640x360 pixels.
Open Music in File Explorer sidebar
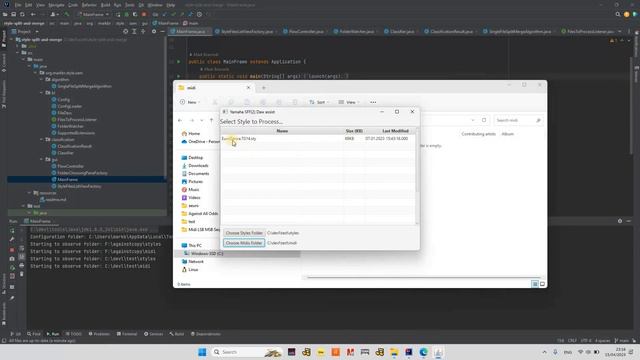click(x=191, y=189)
